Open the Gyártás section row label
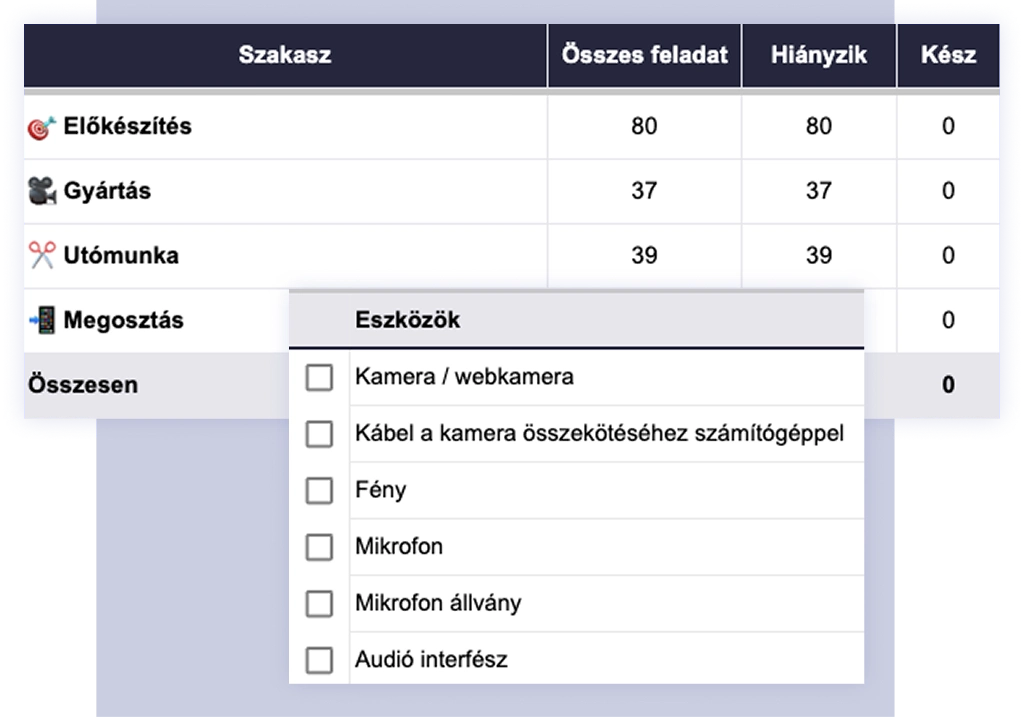 tap(107, 191)
